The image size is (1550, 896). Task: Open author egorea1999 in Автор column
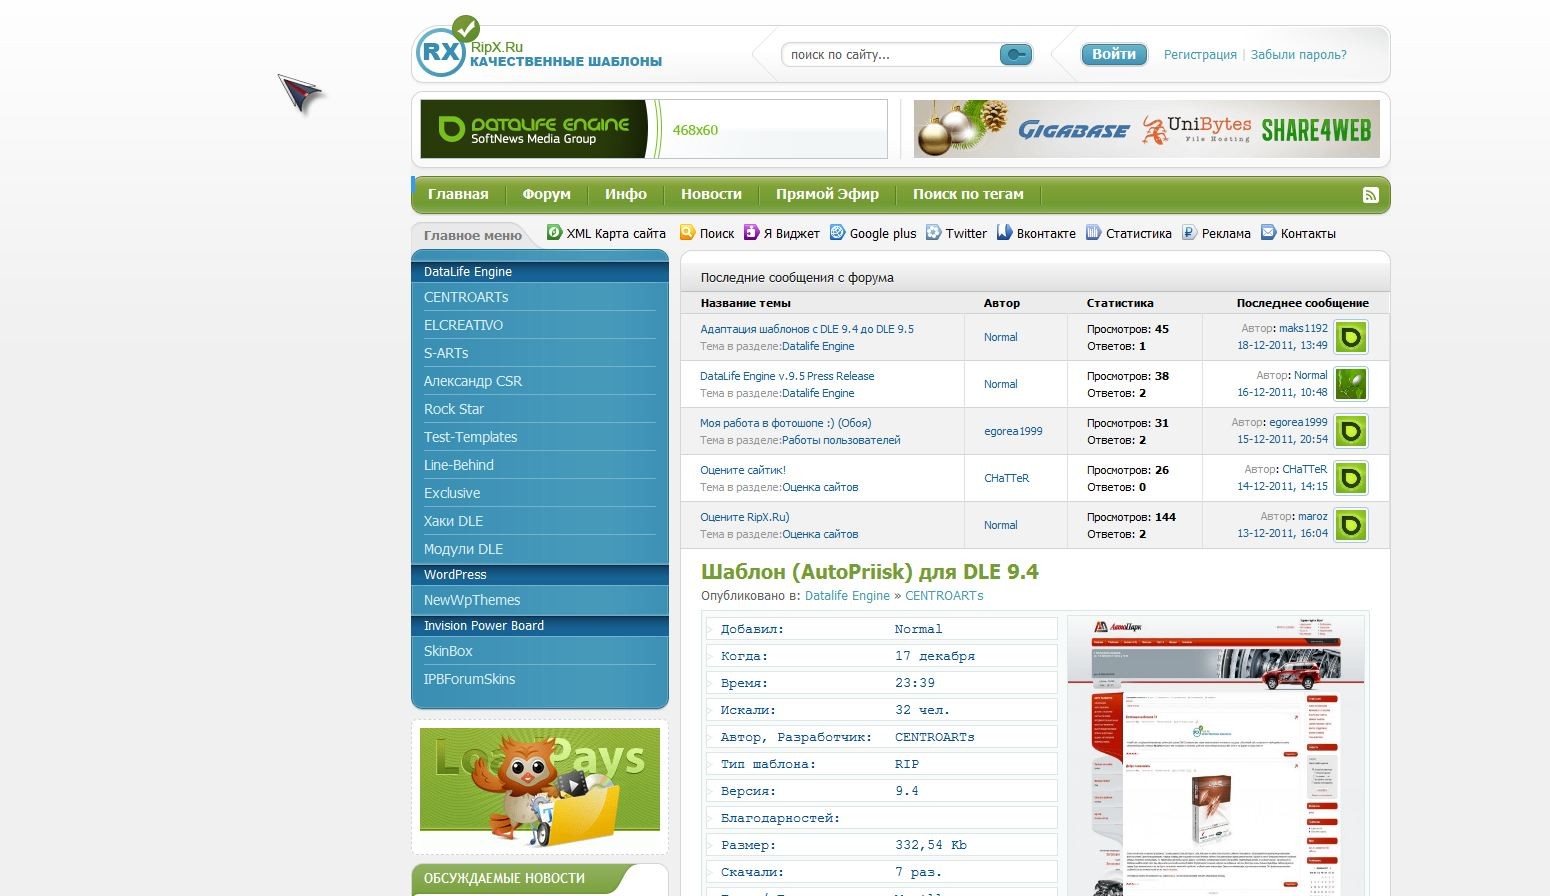1013,431
